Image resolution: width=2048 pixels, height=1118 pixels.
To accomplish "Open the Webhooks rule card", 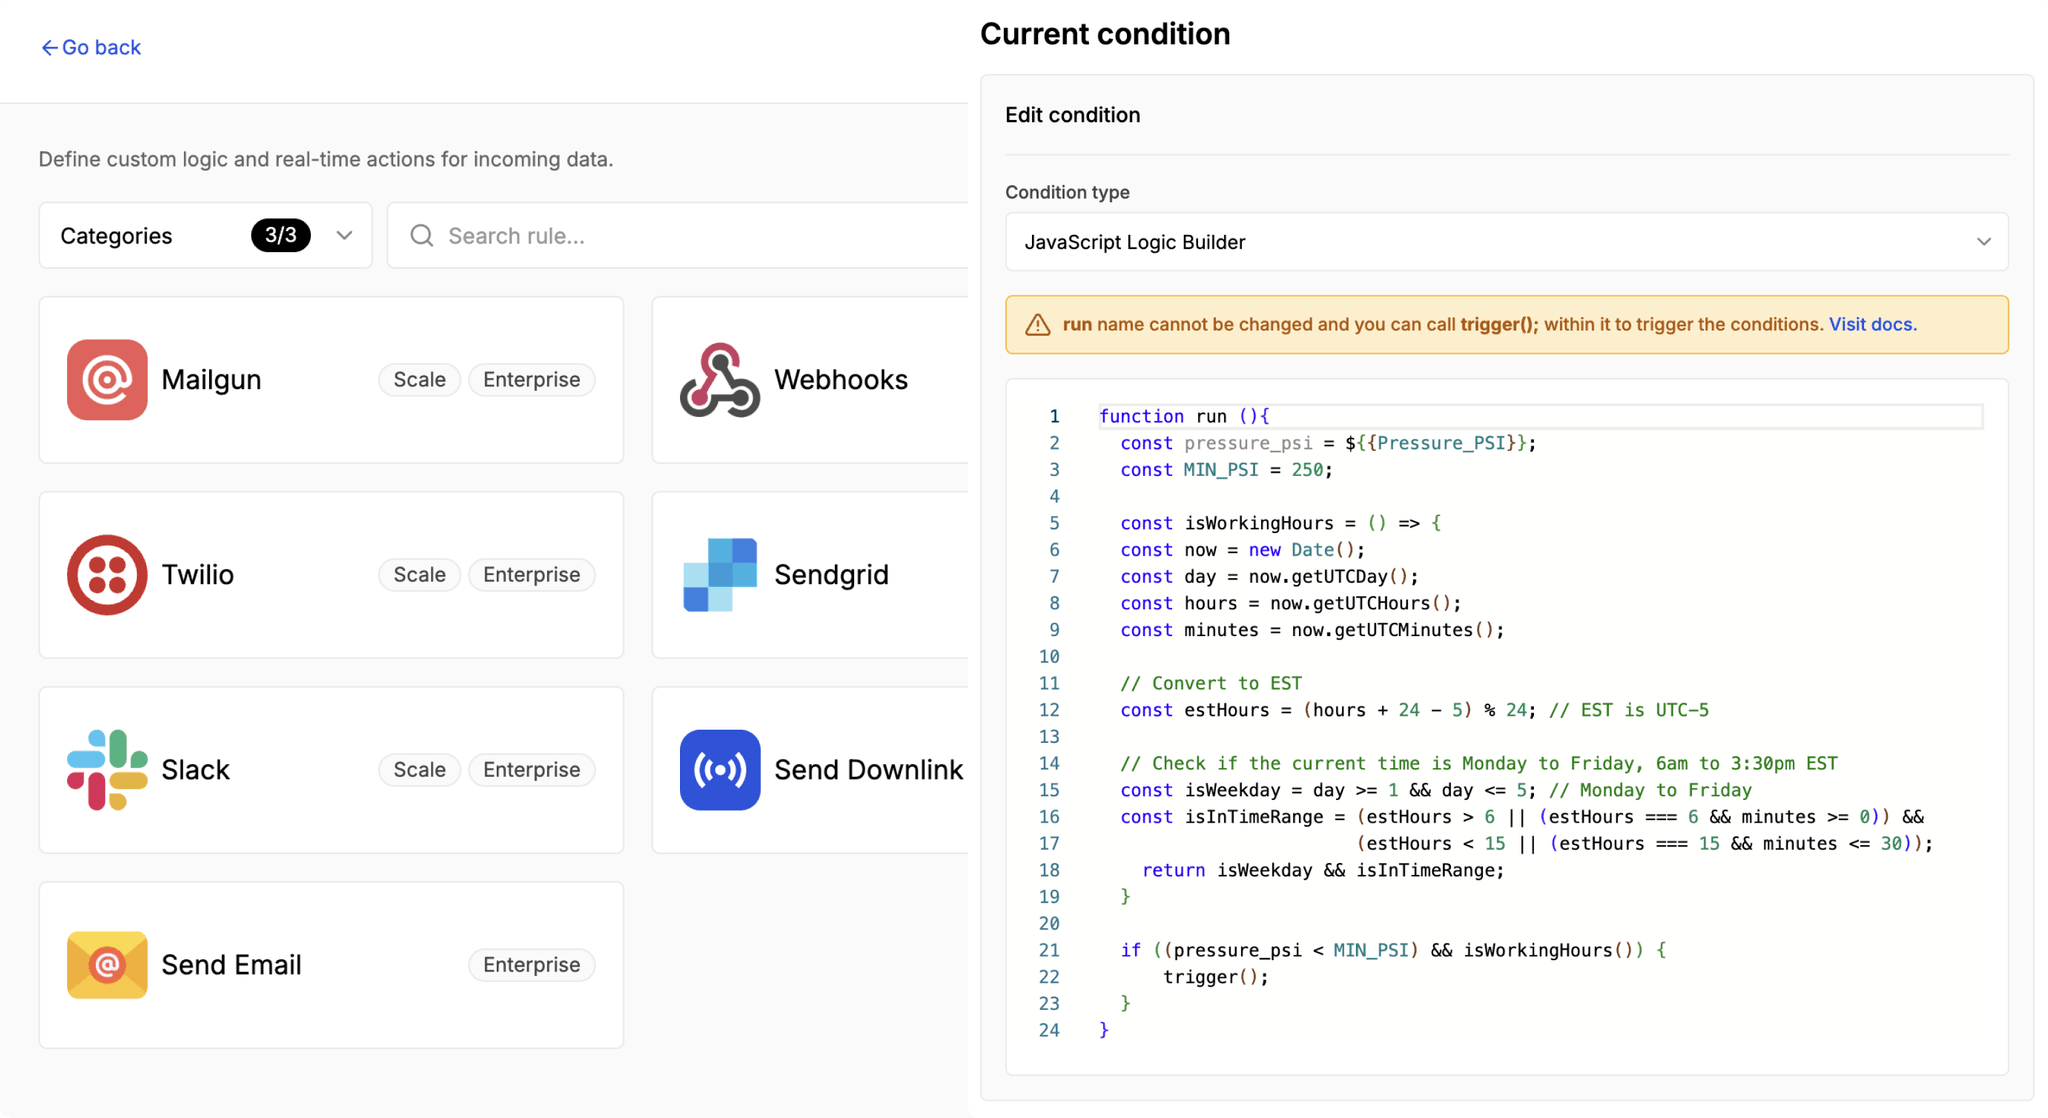I will click(x=810, y=380).
